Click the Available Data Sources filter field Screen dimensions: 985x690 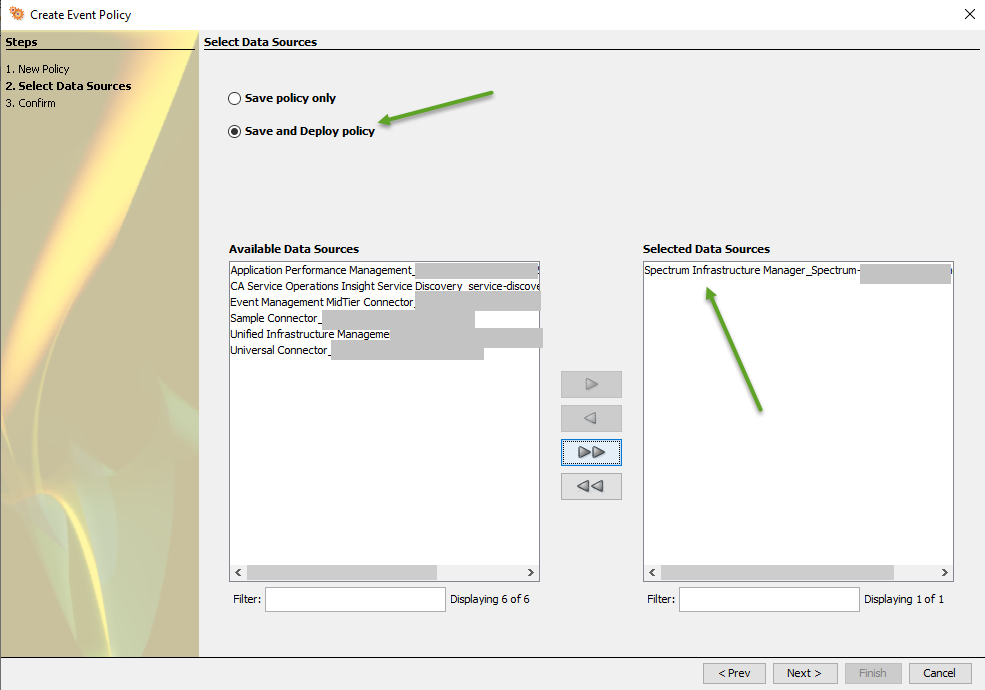tap(355, 600)
